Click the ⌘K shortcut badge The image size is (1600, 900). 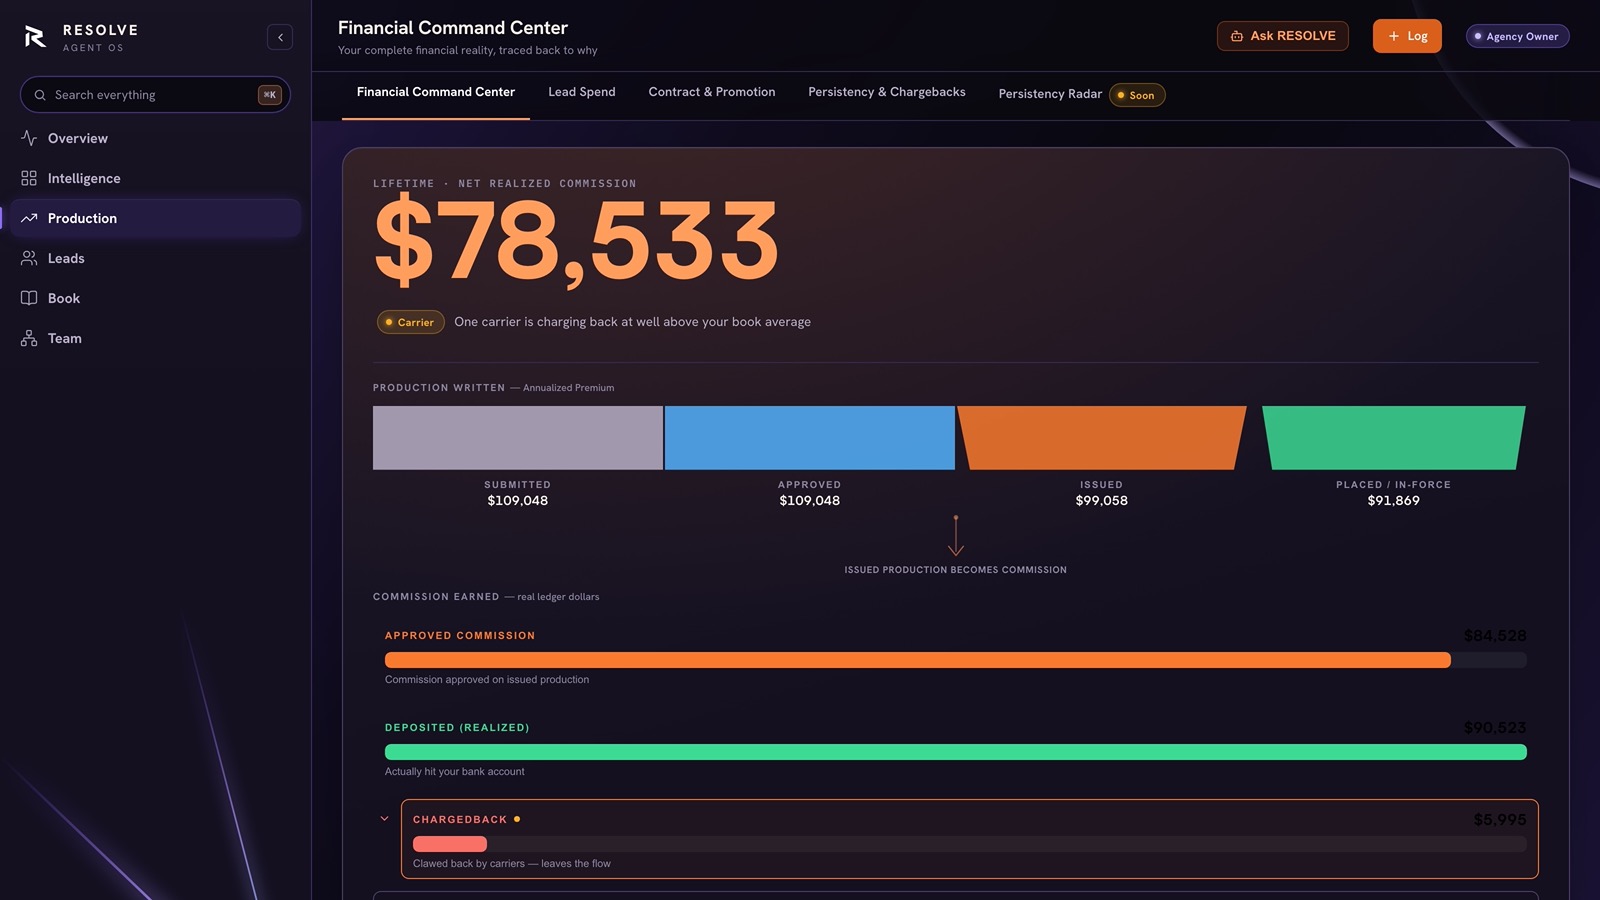tap(270, 95)
